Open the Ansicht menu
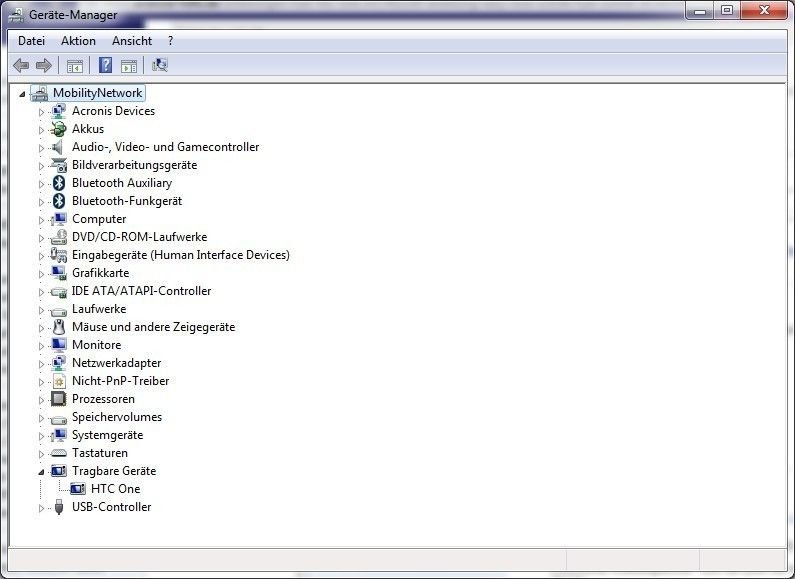 point(132,41)
